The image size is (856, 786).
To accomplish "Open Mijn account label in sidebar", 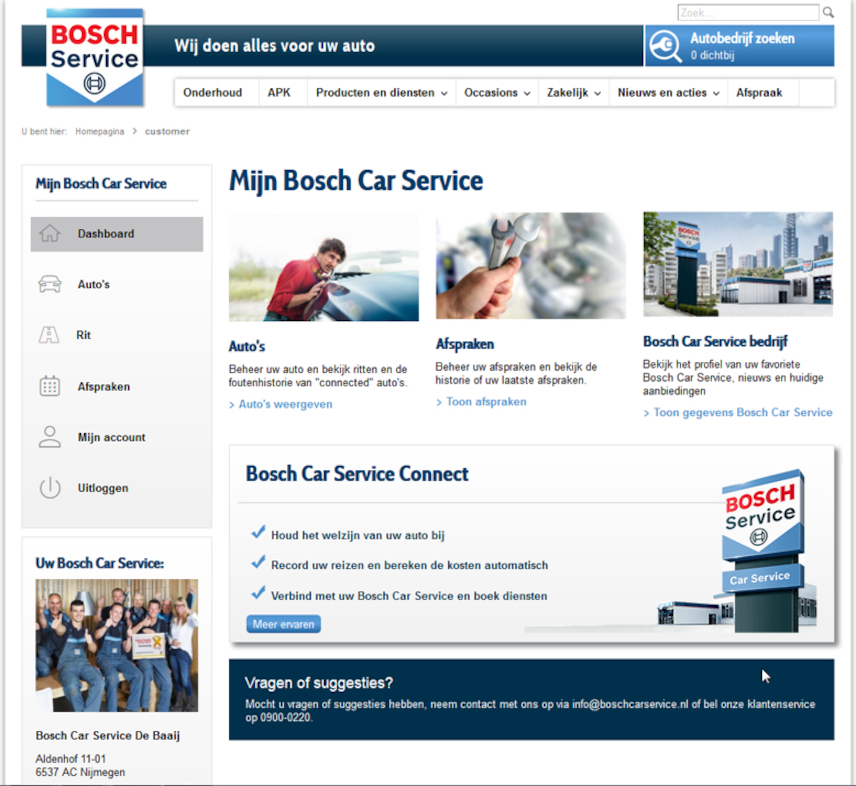I will [x=111, y=437].
